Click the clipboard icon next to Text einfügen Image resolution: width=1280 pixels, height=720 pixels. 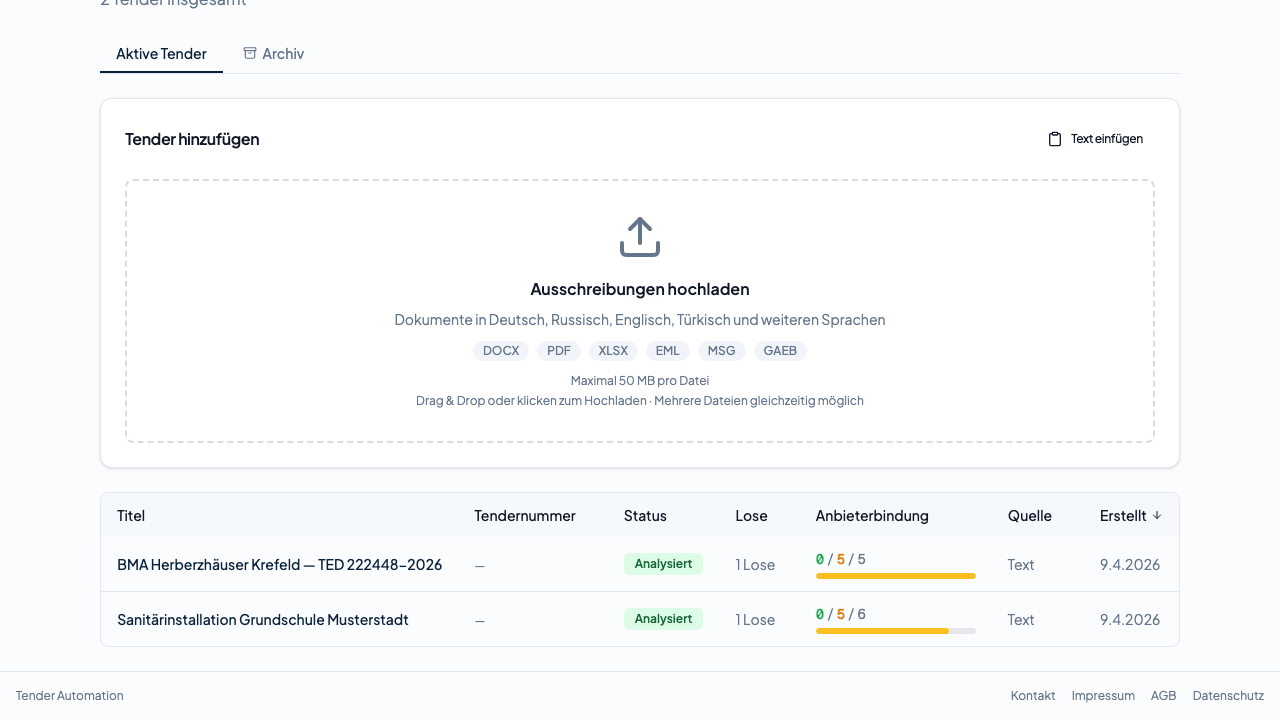(1055, 138)
